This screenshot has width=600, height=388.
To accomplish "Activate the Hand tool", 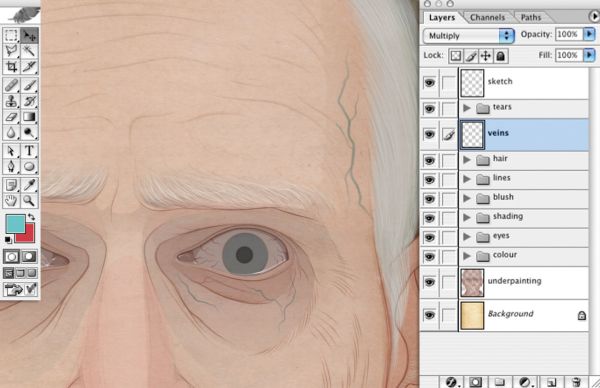I will pos(11,201).
